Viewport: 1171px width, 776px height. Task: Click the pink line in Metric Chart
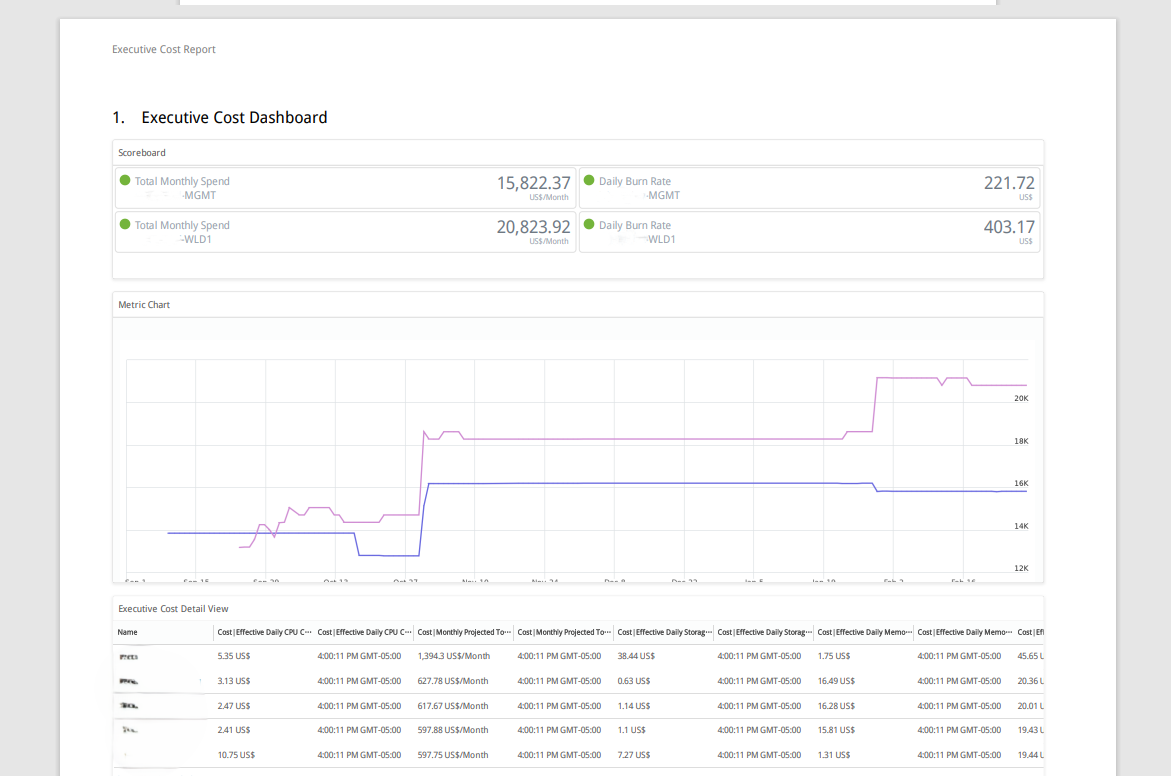pyautogui.click(x=640, y=438)
